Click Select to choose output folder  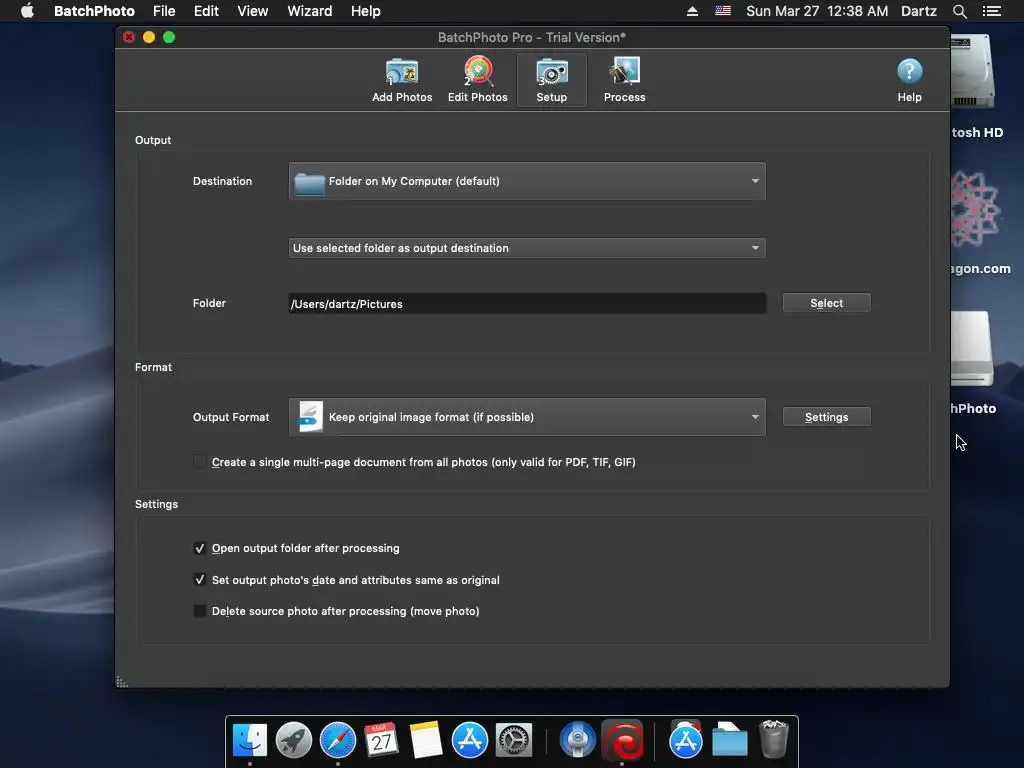(x=826, y=303)
